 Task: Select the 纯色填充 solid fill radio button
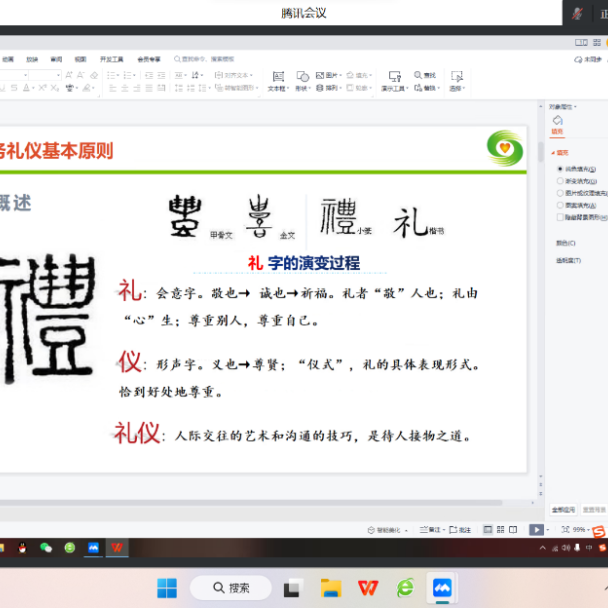point(560,169)
